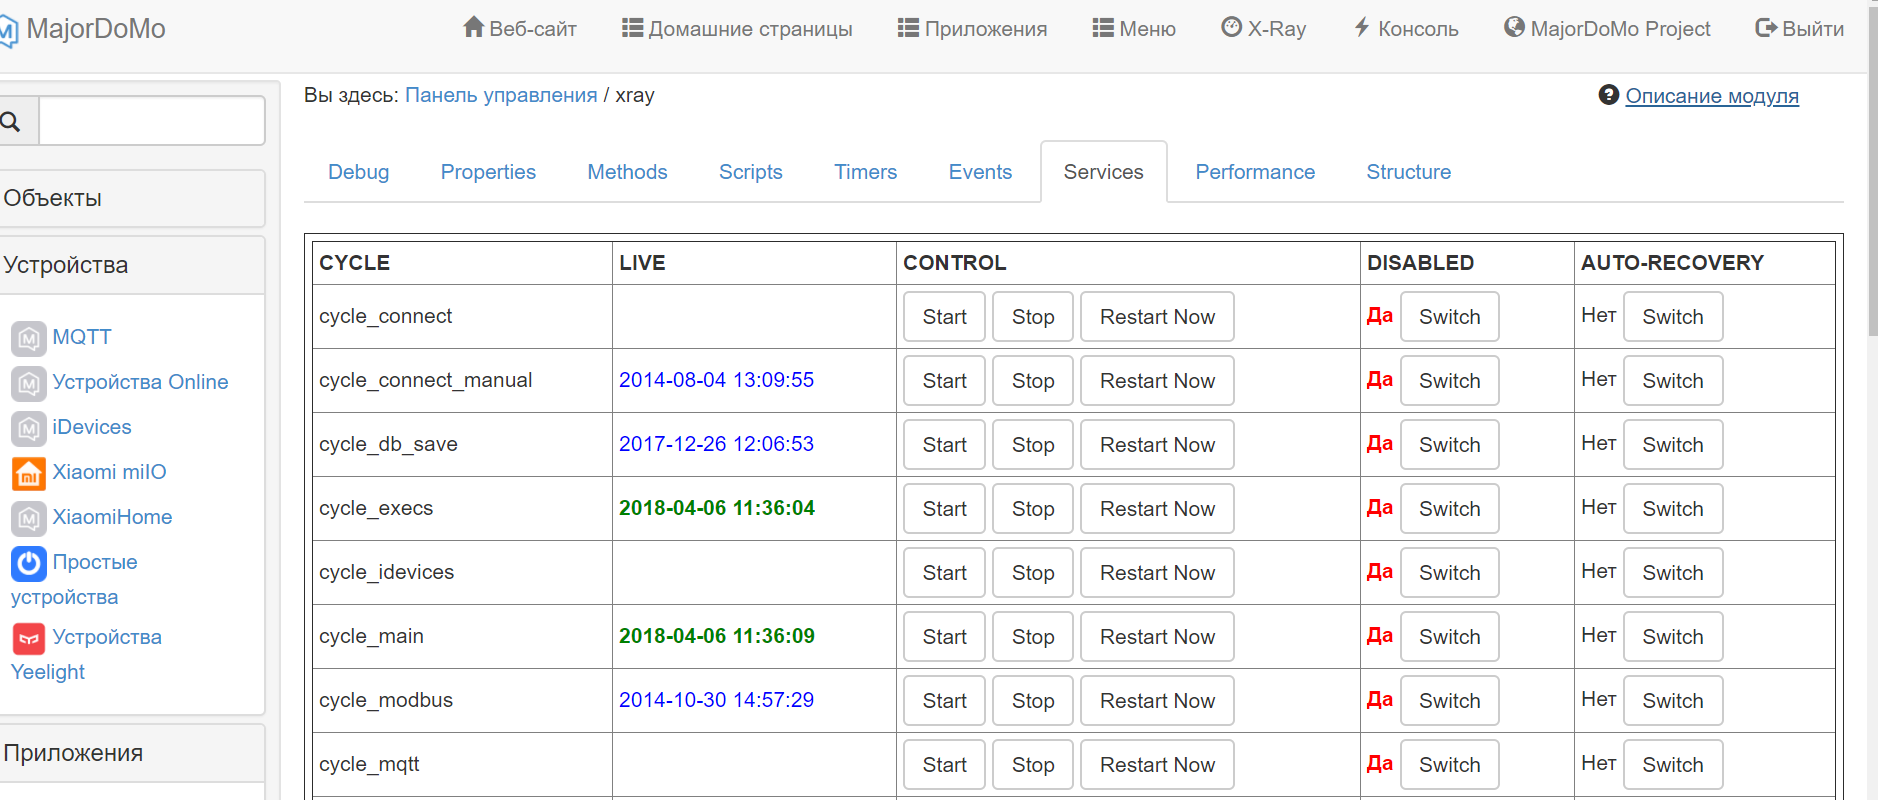Click the house icon beside Веб-сайт

click(x=473, y=28)
